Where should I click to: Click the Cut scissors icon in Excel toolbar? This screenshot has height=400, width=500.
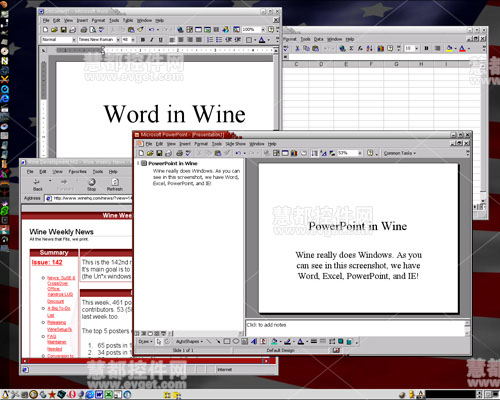297,48
